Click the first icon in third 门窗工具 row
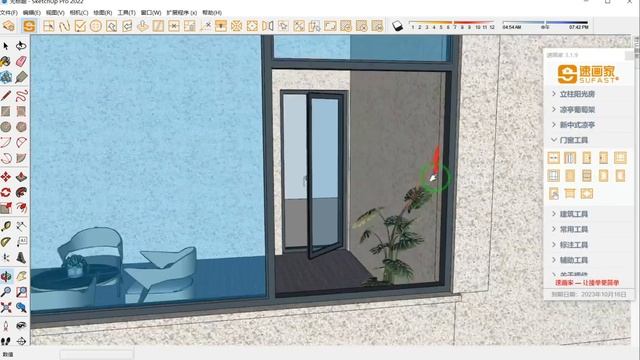Viewport: 640px width, 360px height. [x=553, y=193]
